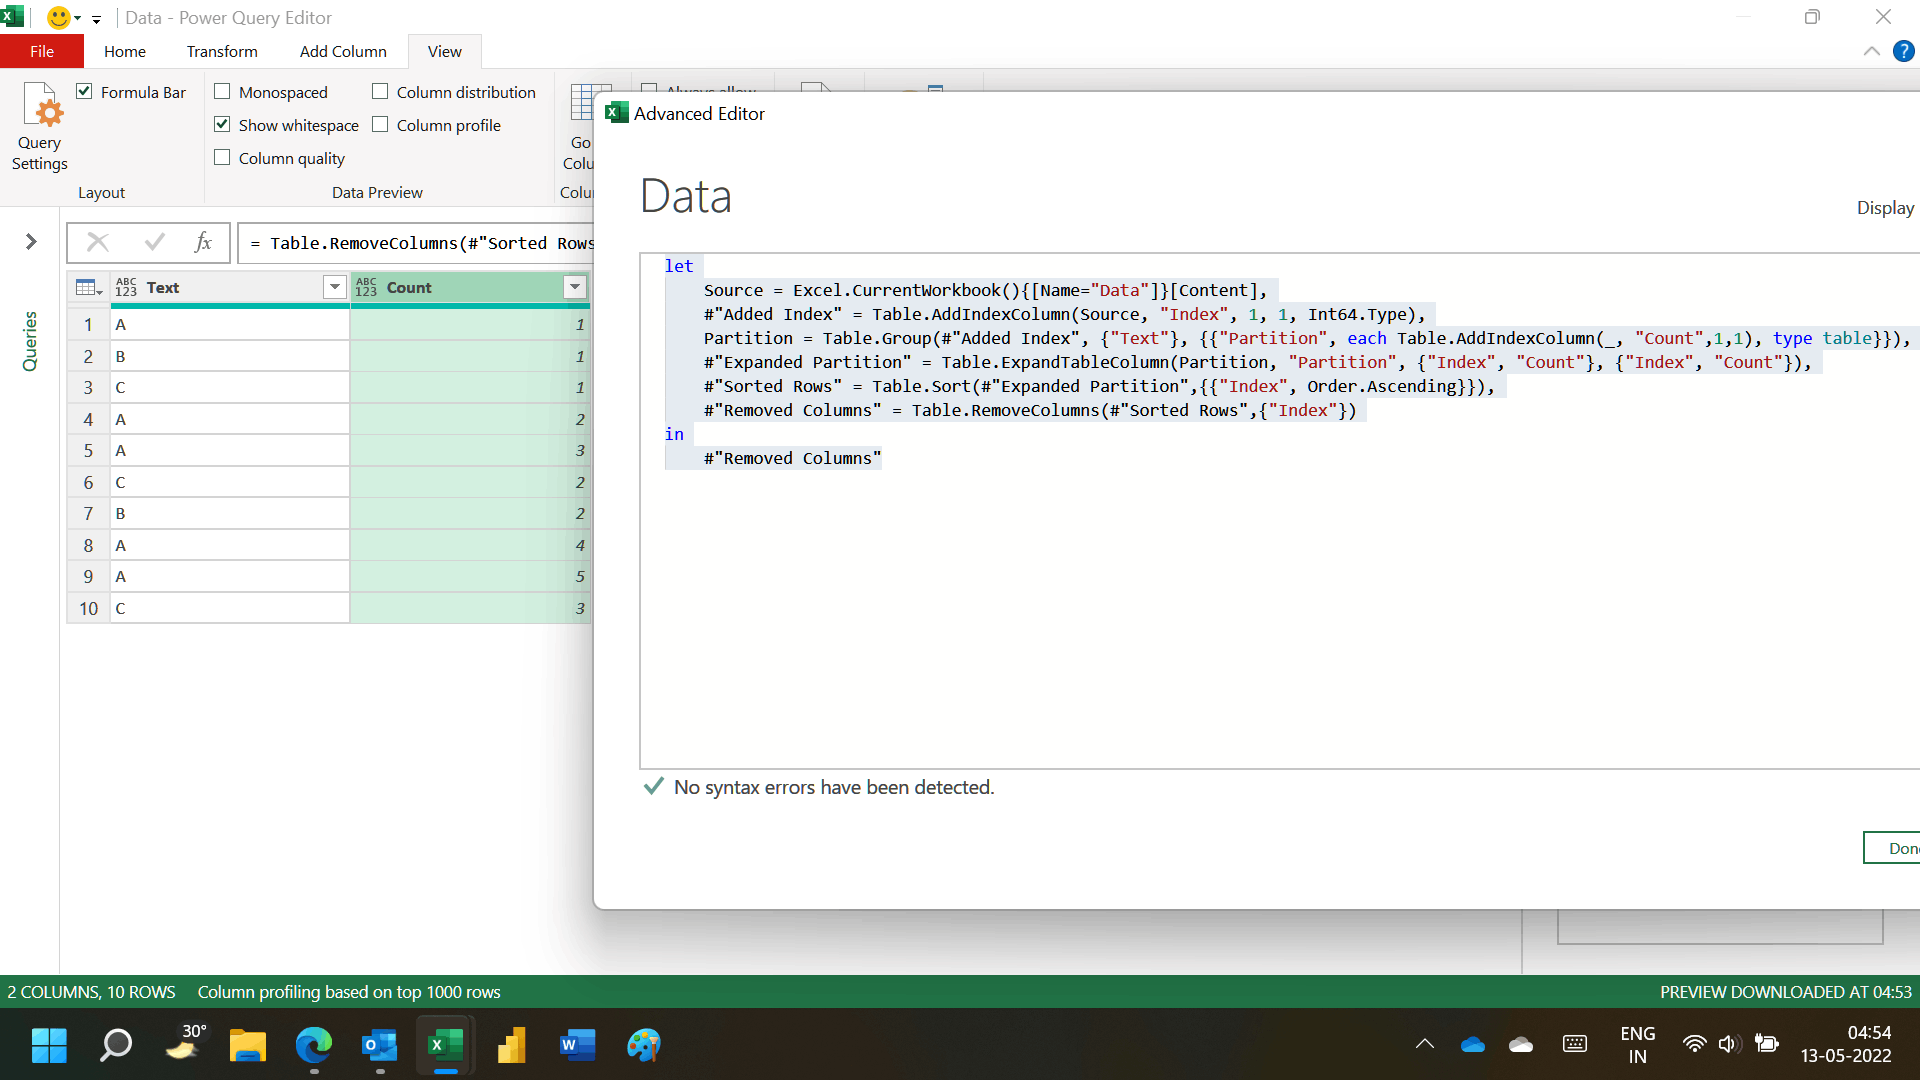Click inside the formula bar text
The height and width of the screenshot is (1080, 1920).
(x=420, y=243)
